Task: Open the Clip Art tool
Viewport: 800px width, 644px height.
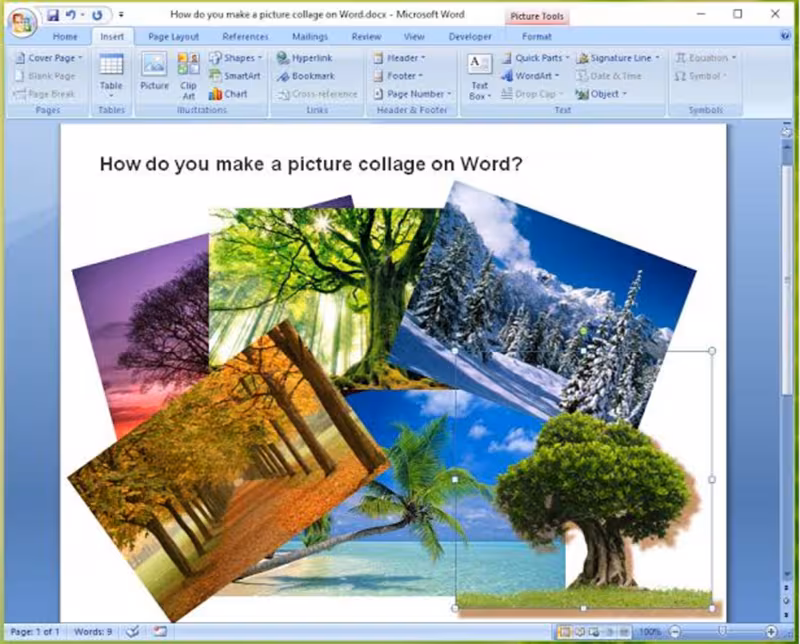Action: coord(188,77)
